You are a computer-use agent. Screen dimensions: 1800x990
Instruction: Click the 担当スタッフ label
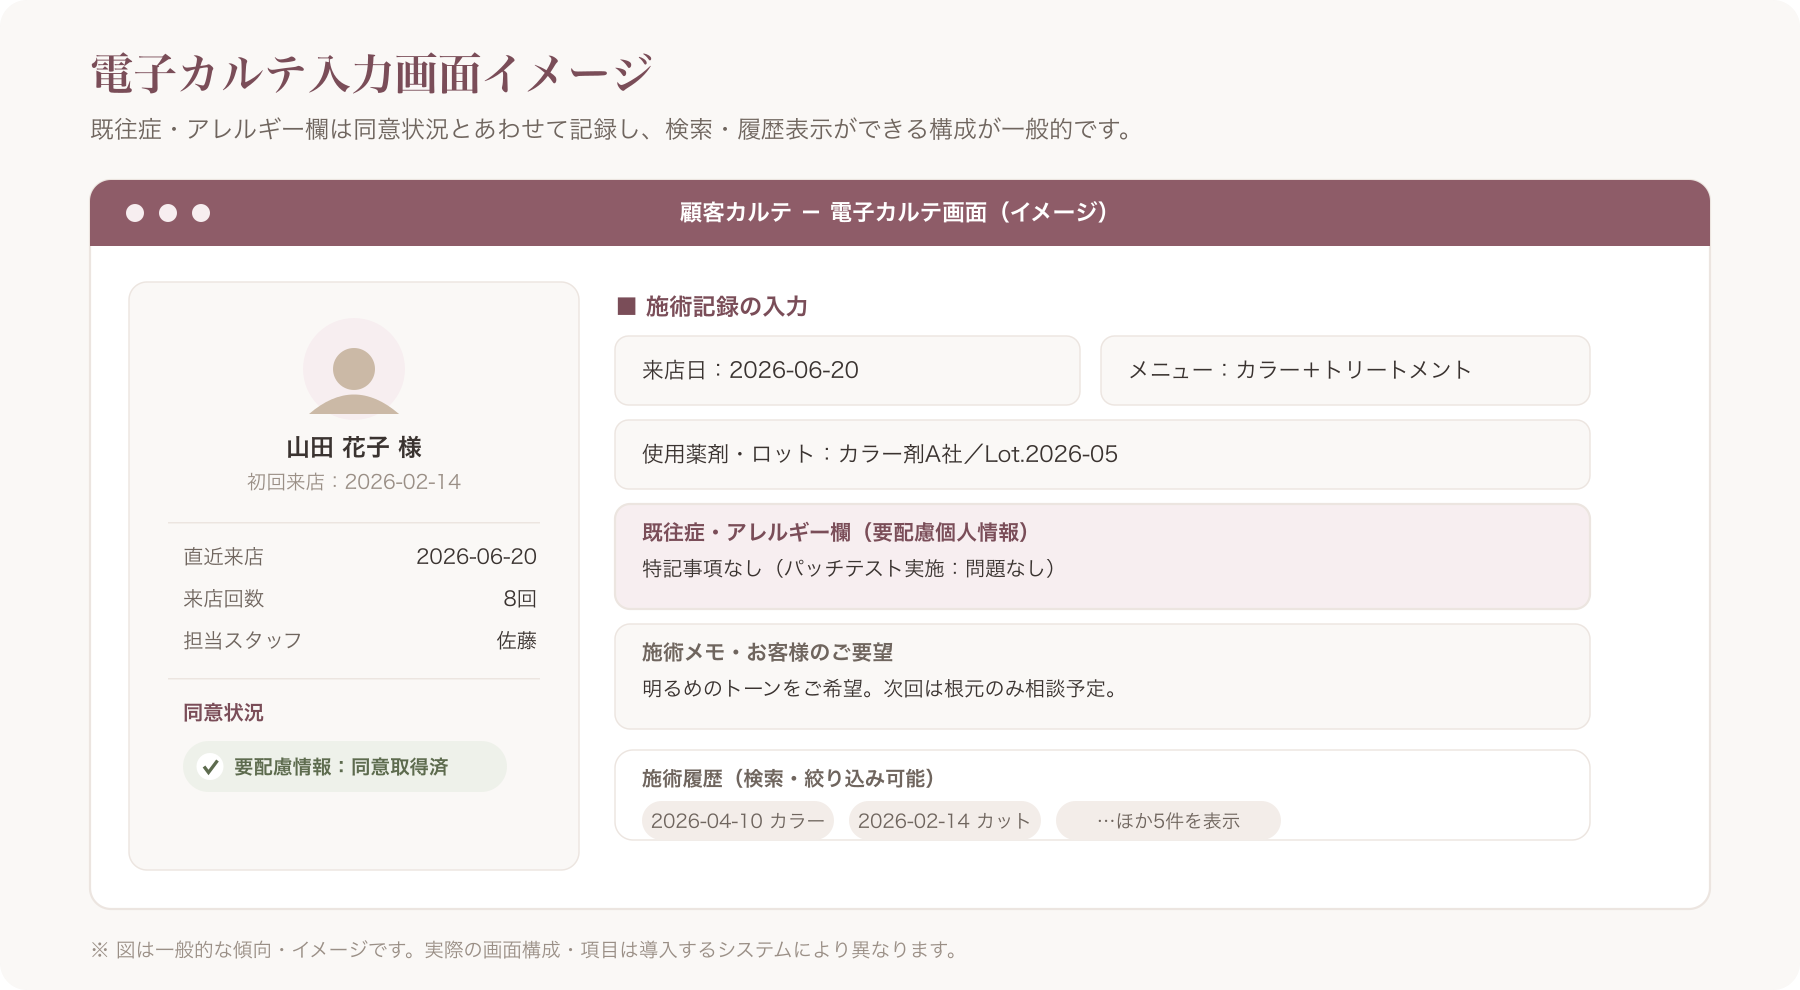click(x=242, y=640)
